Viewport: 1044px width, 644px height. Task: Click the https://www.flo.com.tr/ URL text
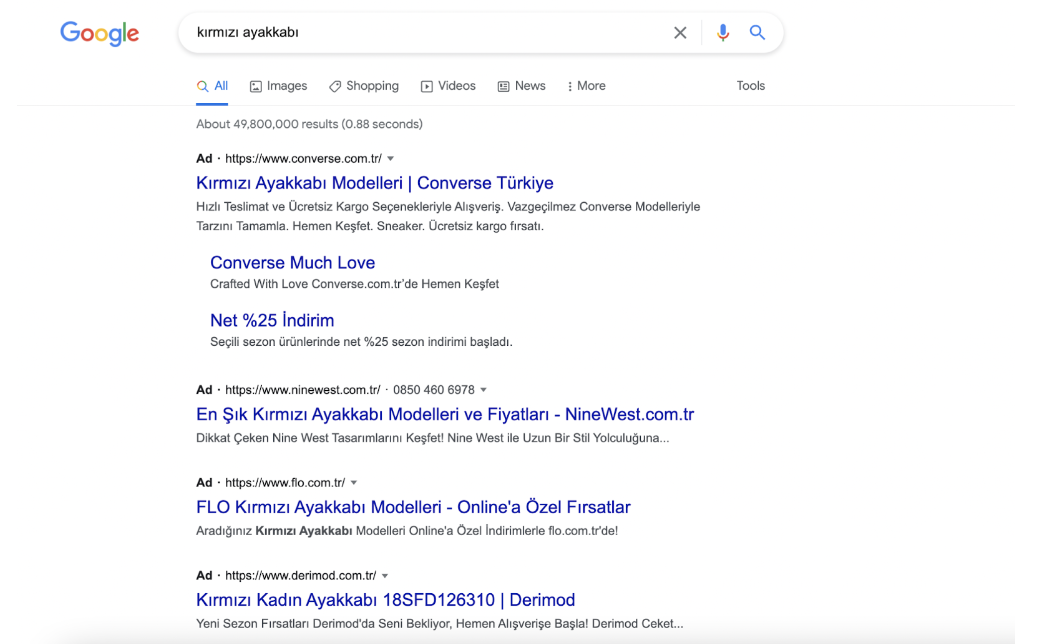(x=285, y=483)
